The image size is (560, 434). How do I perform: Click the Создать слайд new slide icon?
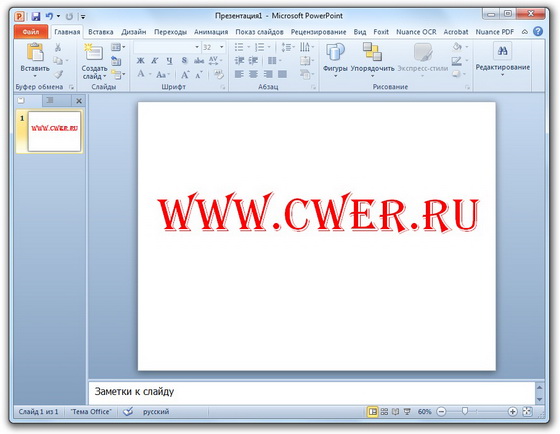94,52
